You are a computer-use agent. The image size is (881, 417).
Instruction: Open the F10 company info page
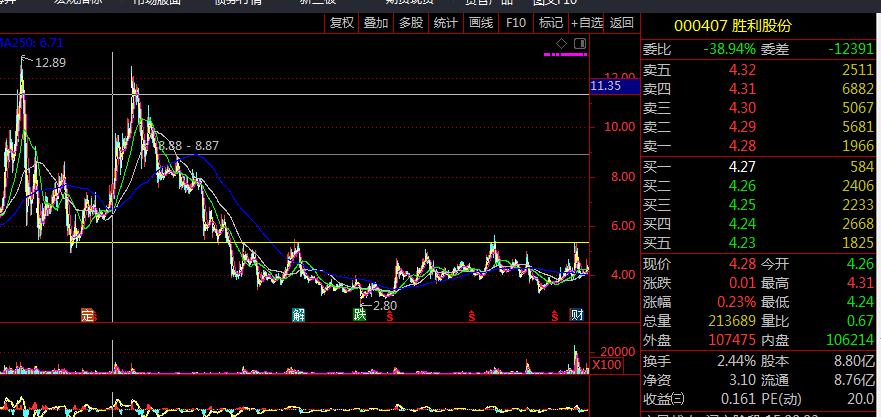[516, 23]
